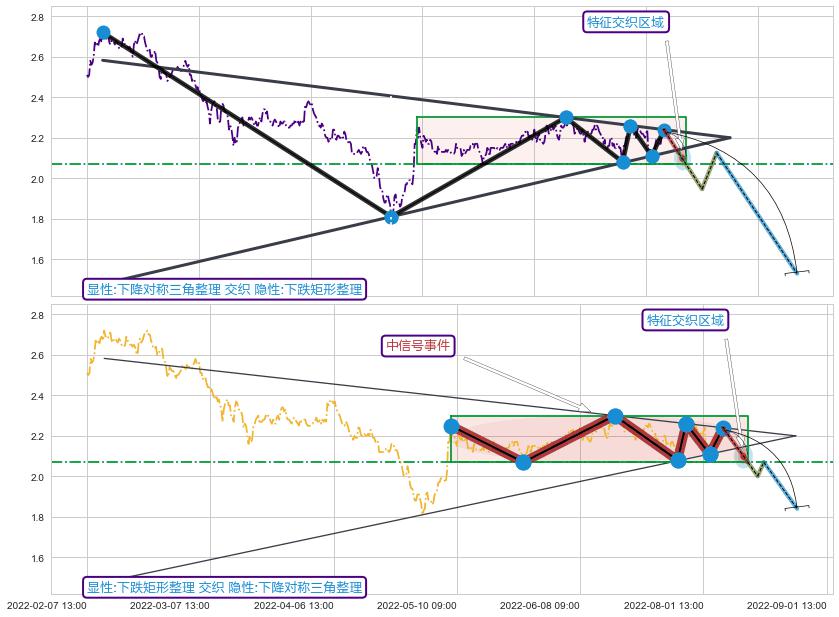Click the bottom chart's 显性:下跌矩形整理 pattern caption
Screen dimensions: 839x617
point(224,587)
